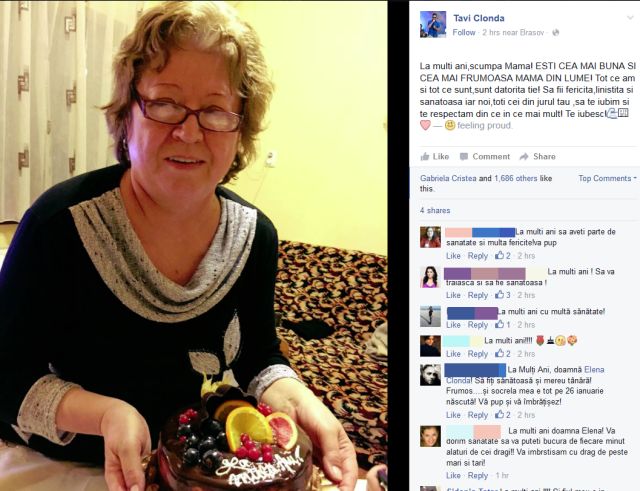Follow Tavi Clonda
The width and height of the screenshot is (640, 491).
coord(464,33)
